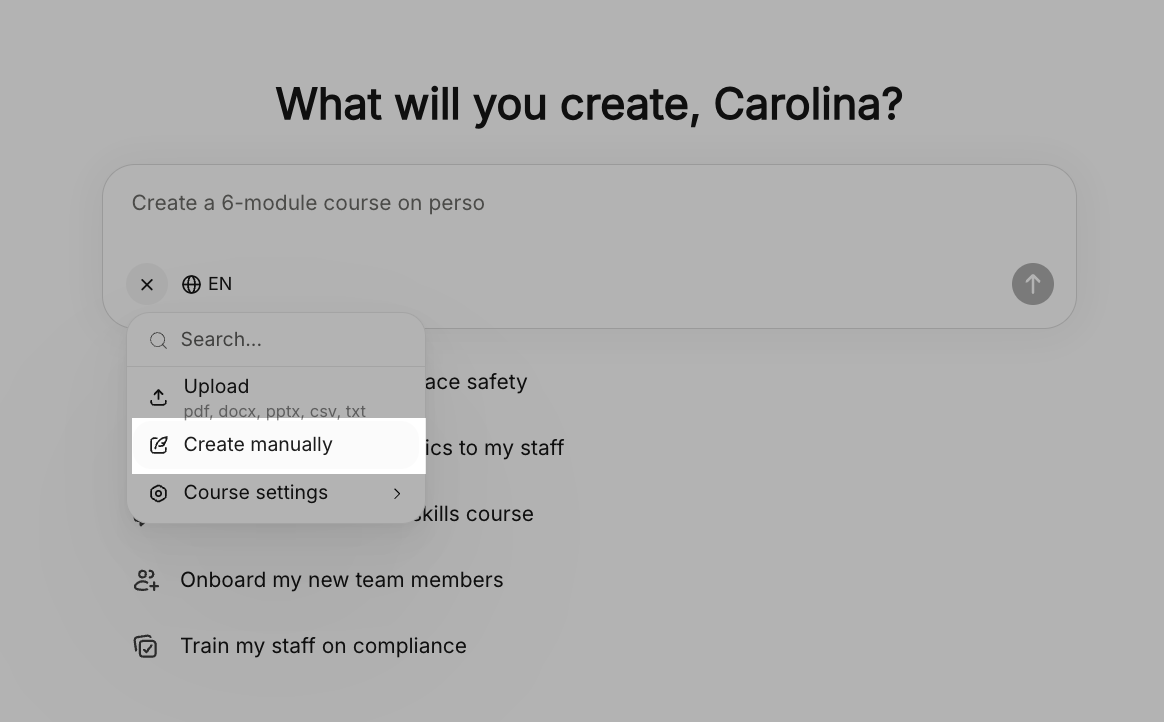Click the Create manually pencil icon
The image size is (1164, 722).
tap(158, 444)
